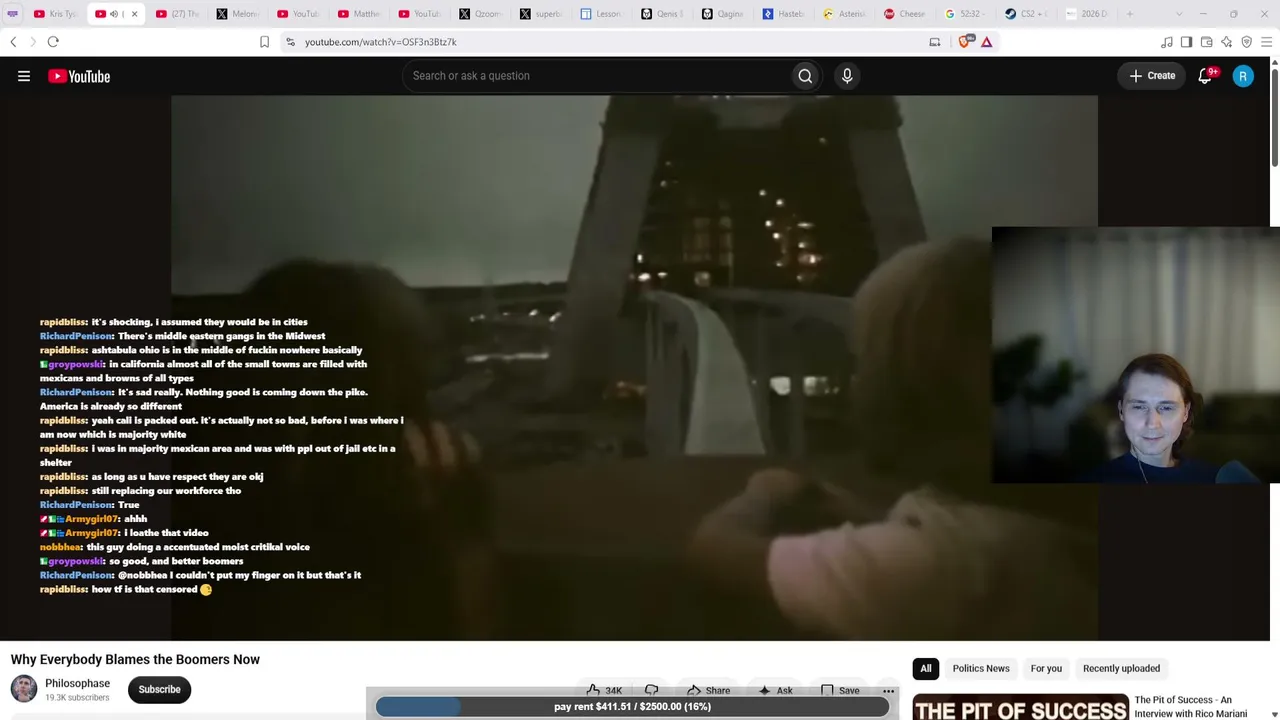This screenshot has height=720, width=1280.
Task: Select the Politics News filter chip
Action: click(981, 668)
